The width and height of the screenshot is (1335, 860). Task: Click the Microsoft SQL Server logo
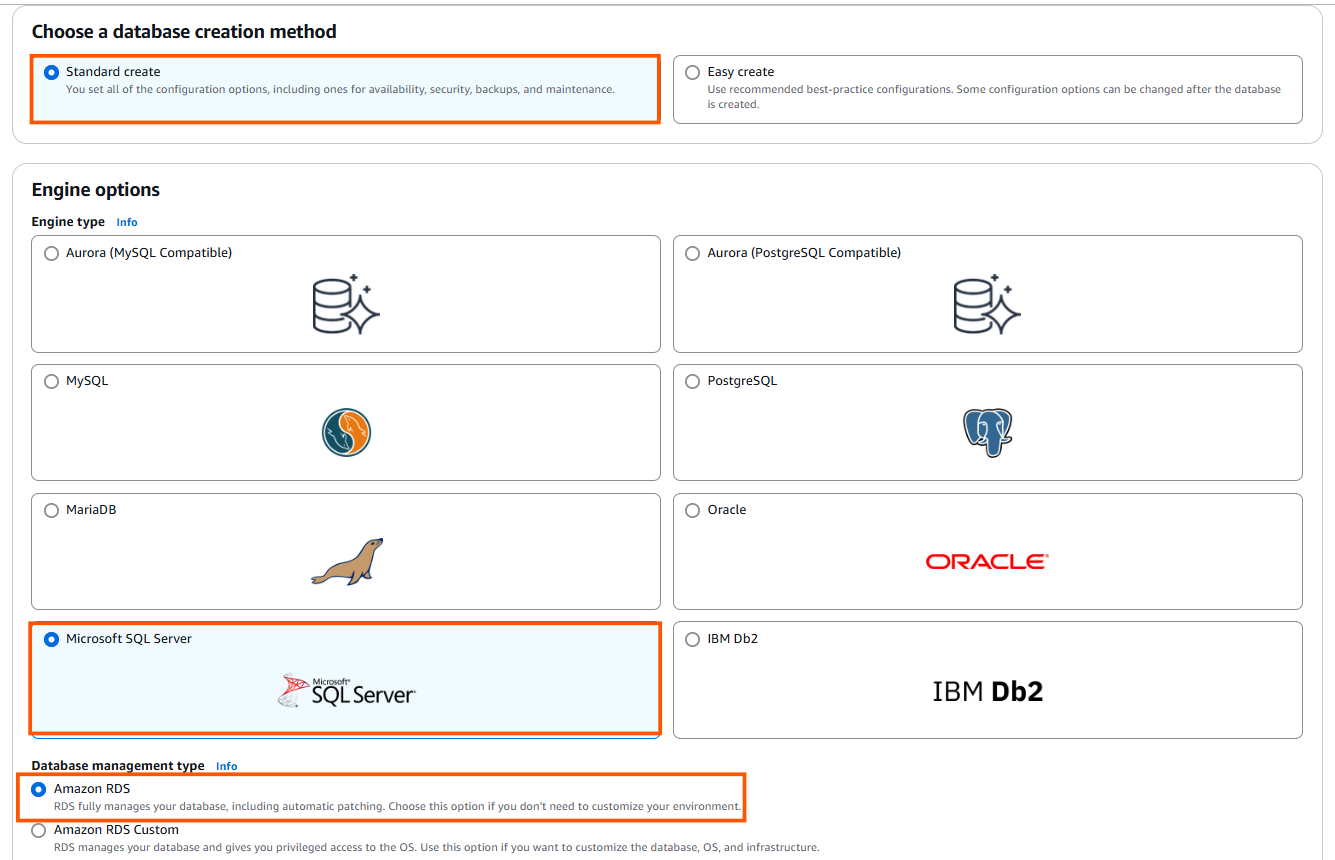pos(346,691)
